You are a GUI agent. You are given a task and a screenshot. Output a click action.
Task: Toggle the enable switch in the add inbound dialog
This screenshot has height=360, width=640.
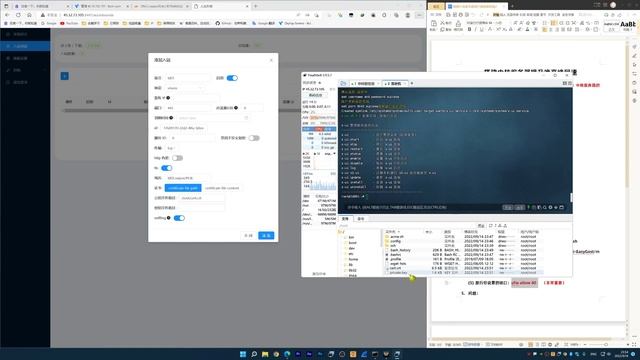pyautogui.click(x=232, y=78)
